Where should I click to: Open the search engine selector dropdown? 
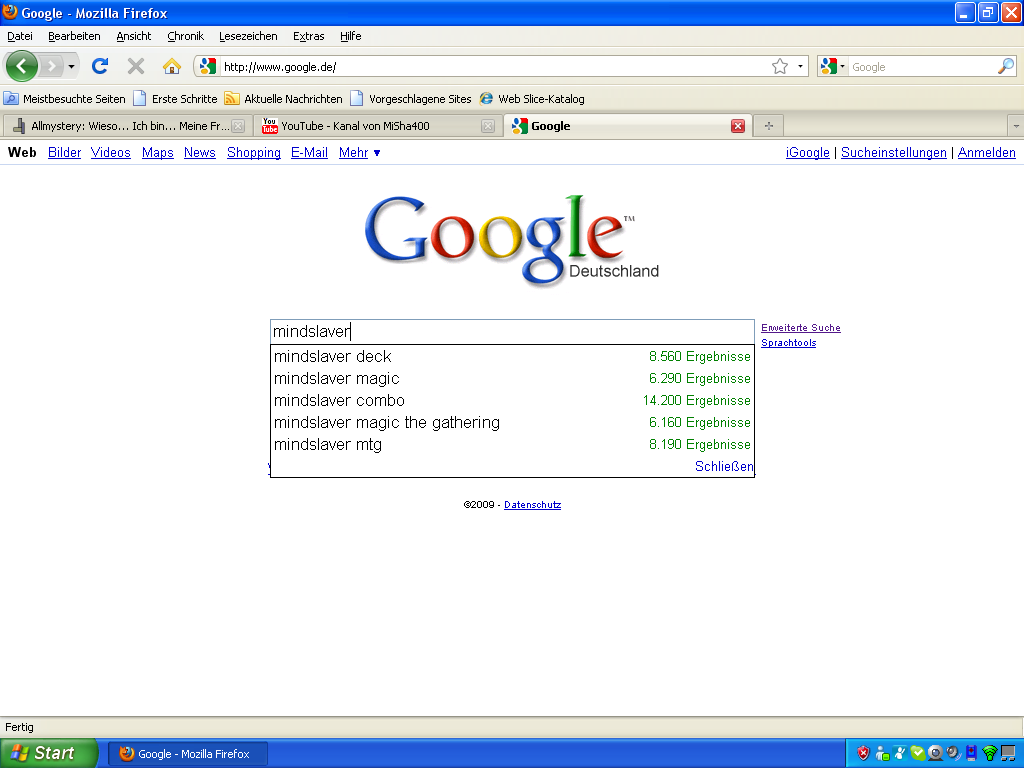click(833, 66)
